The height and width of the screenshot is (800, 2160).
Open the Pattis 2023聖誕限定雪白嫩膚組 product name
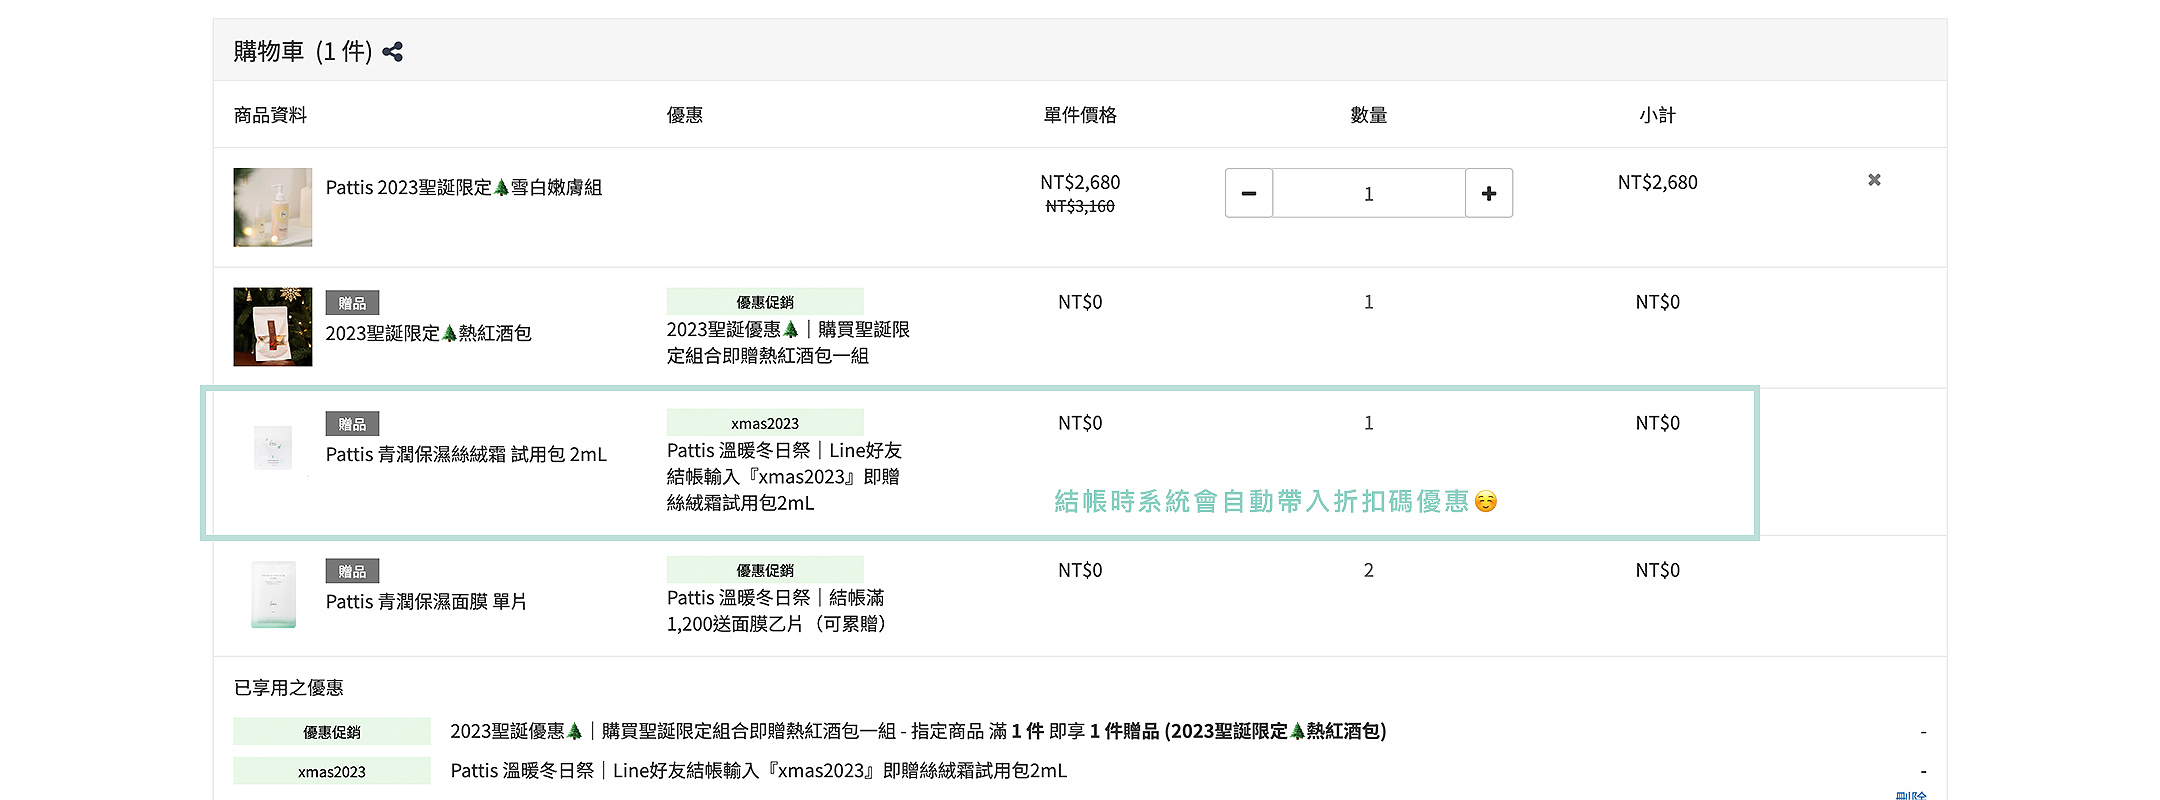click(x=463, y=188)
